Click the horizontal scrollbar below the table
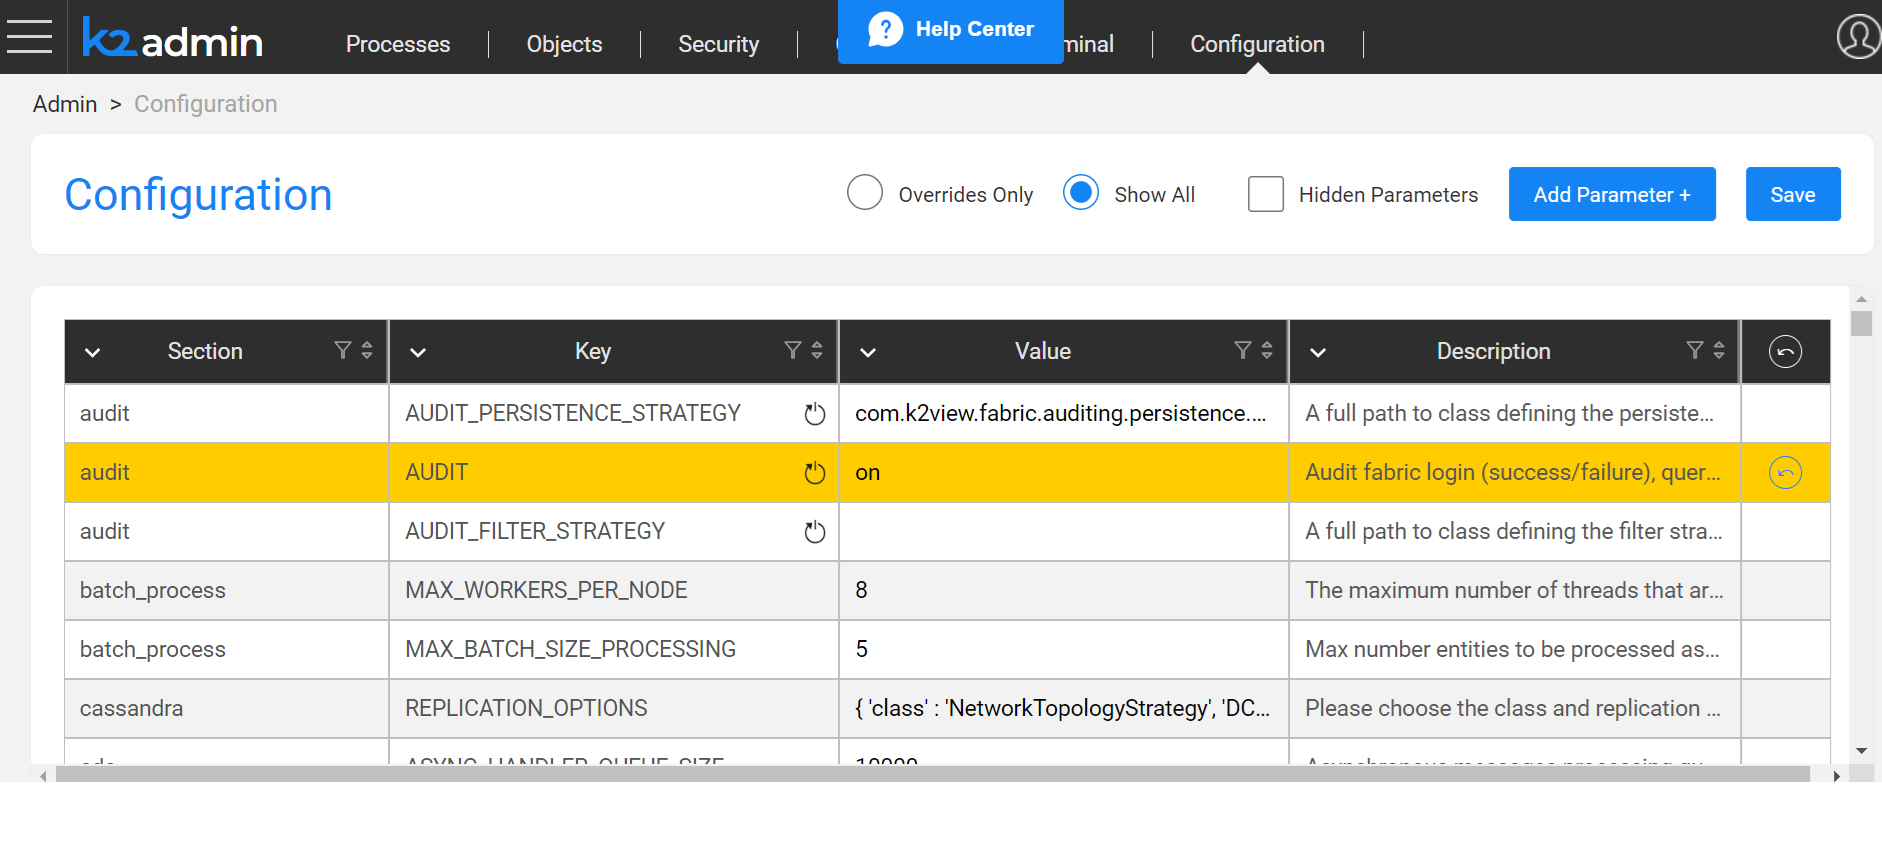The height and width of the screenshot is (842, 1882). tap(932, 775)
